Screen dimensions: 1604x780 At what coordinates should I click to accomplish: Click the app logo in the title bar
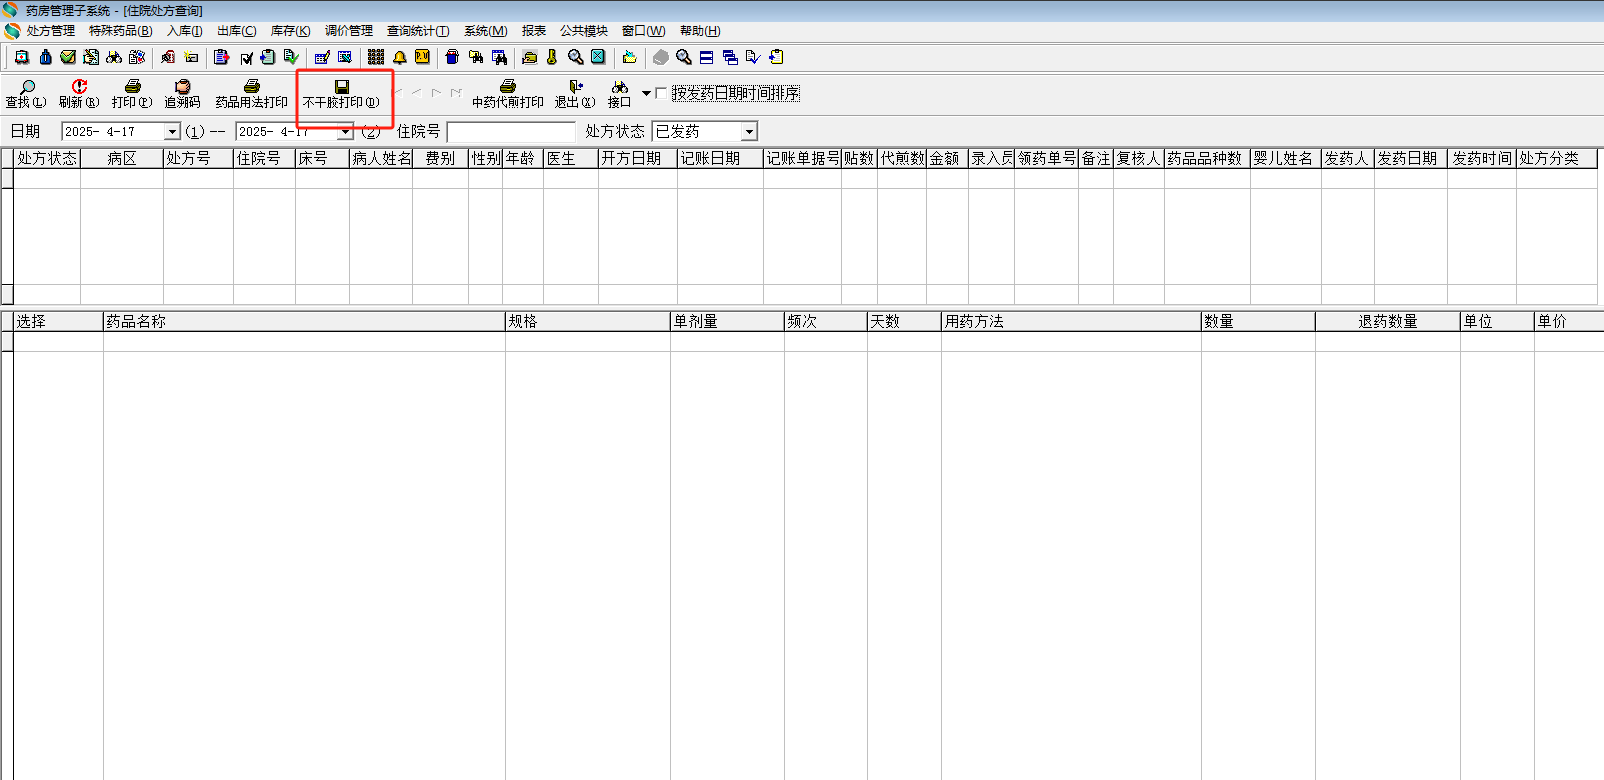click(11, 10)
